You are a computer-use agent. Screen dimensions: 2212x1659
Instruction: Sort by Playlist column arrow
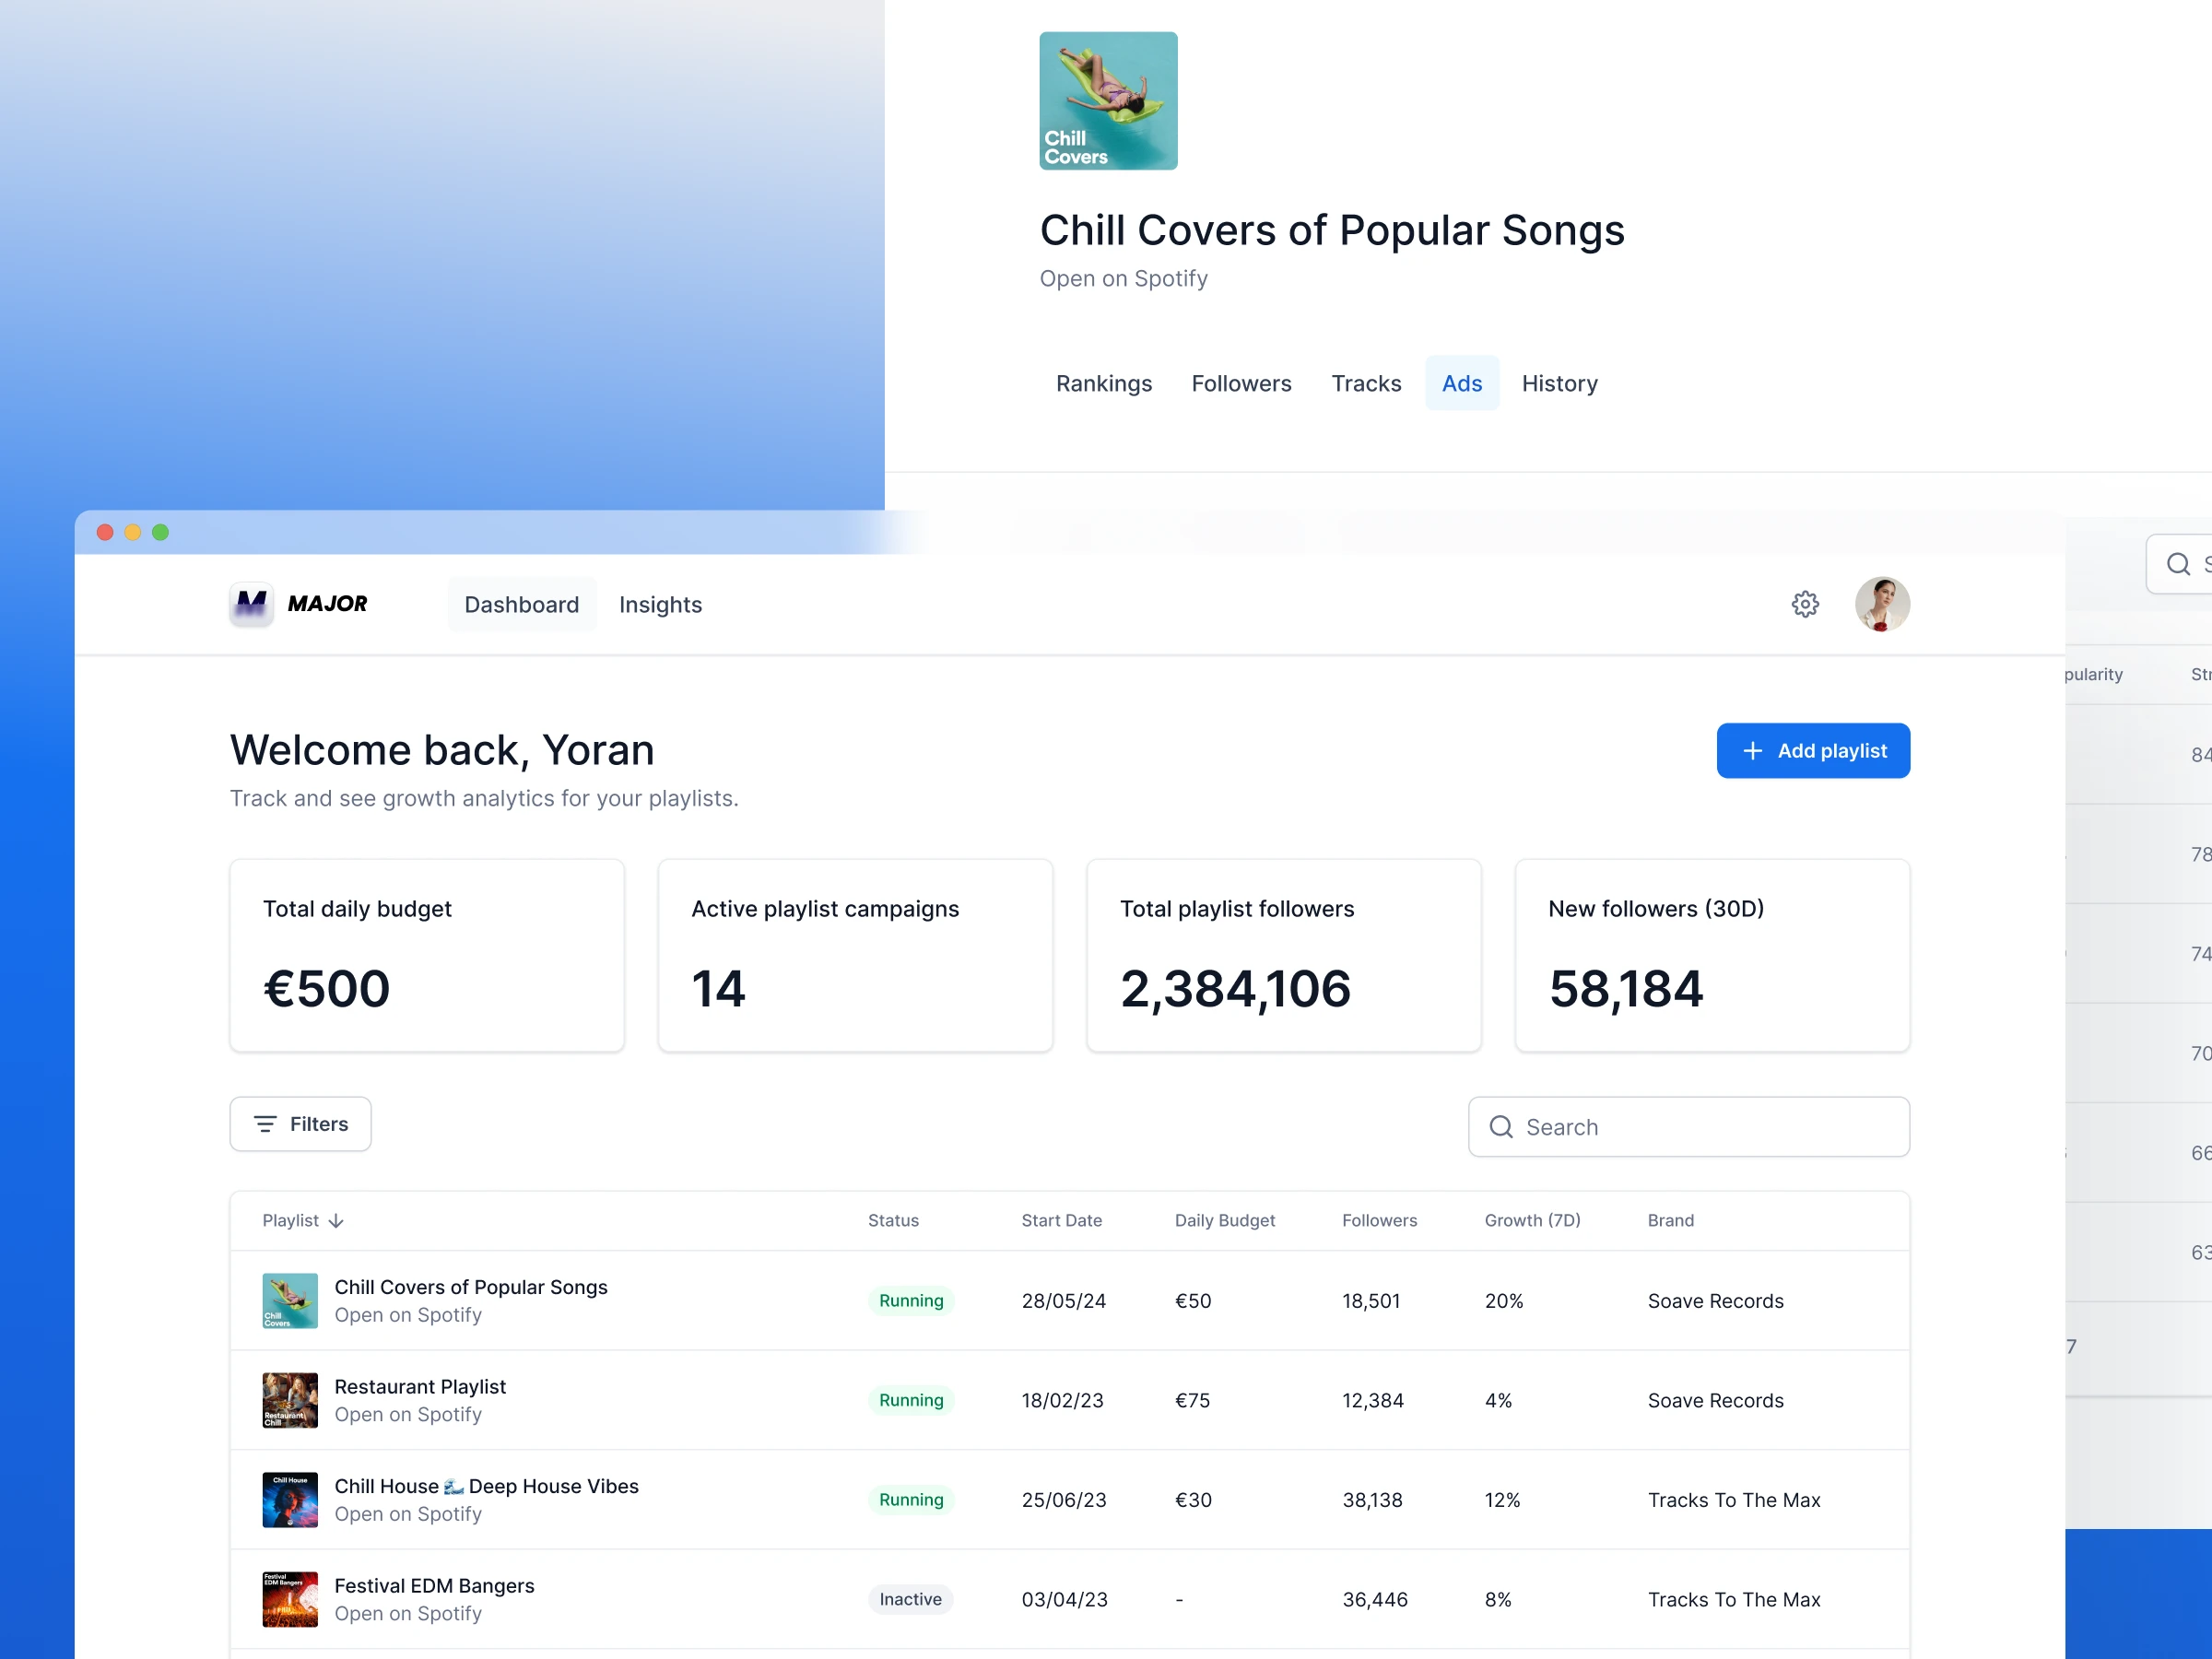coord(336,1221)
